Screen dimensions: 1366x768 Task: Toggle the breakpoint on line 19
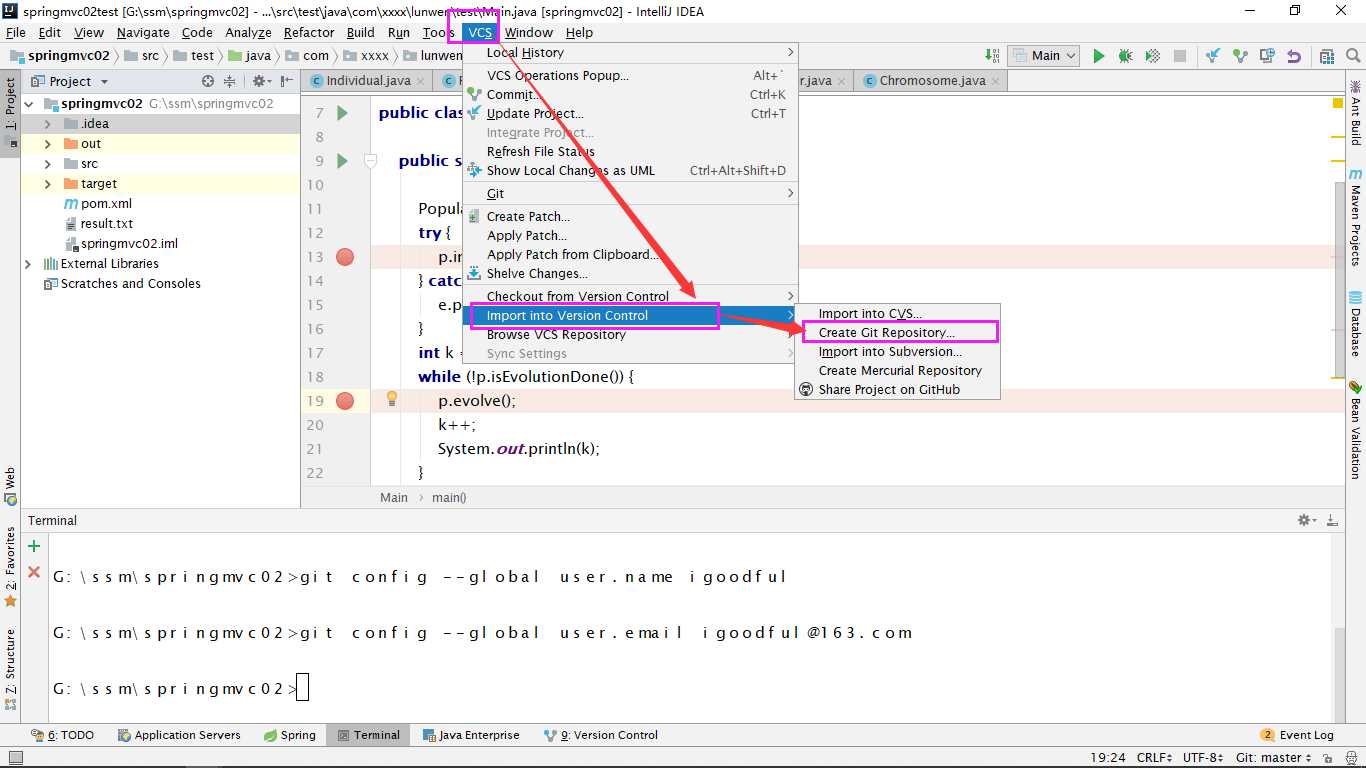coord(345,401)
